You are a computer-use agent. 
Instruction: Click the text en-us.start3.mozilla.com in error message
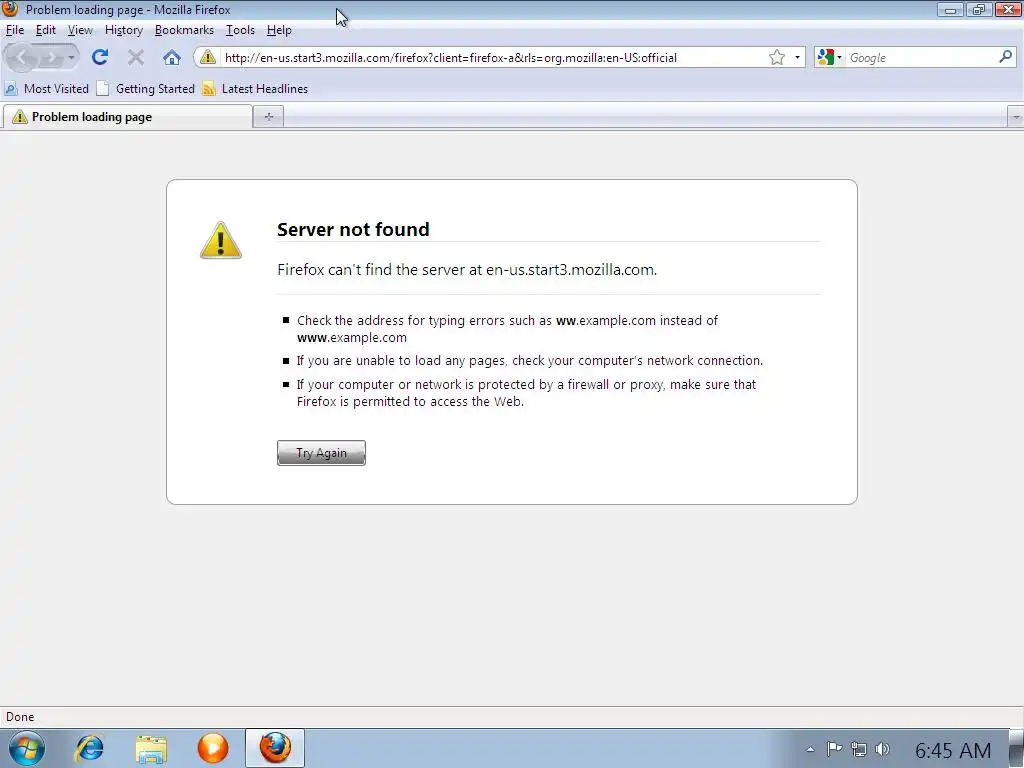pos(570,270)
